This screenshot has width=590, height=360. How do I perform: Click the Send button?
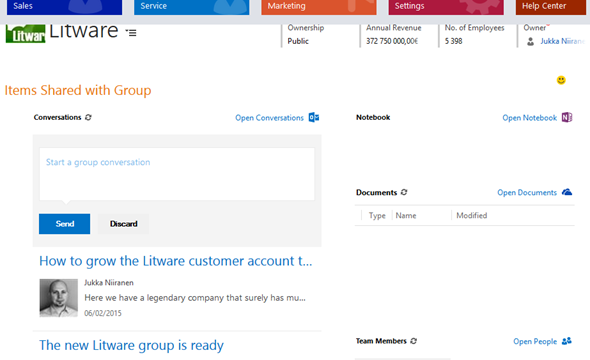[x=64, y=224]
